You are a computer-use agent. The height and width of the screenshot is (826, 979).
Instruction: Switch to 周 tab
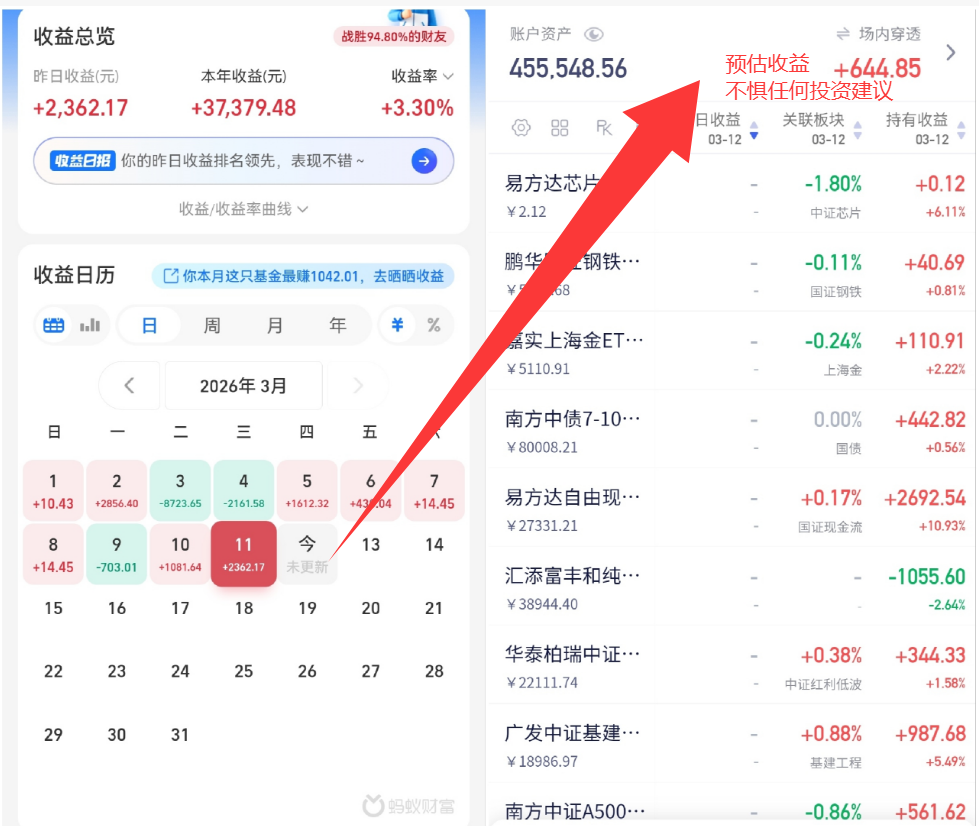[212, 325]
